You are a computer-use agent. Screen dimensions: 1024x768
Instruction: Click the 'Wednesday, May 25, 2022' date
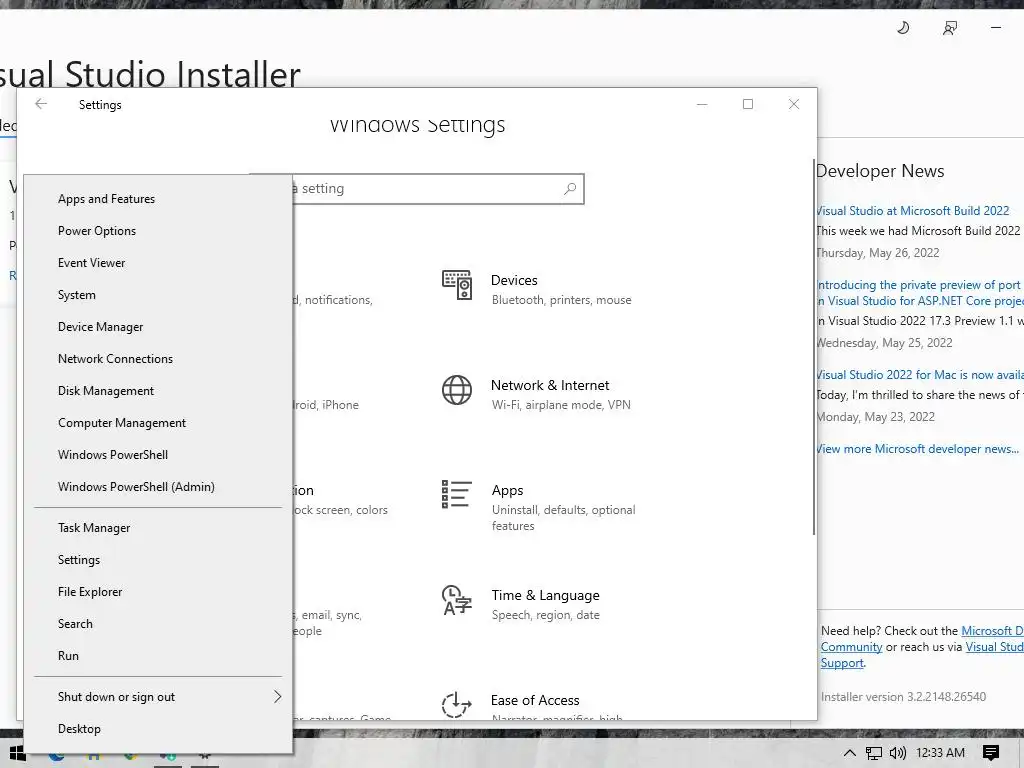click(885, 343)
